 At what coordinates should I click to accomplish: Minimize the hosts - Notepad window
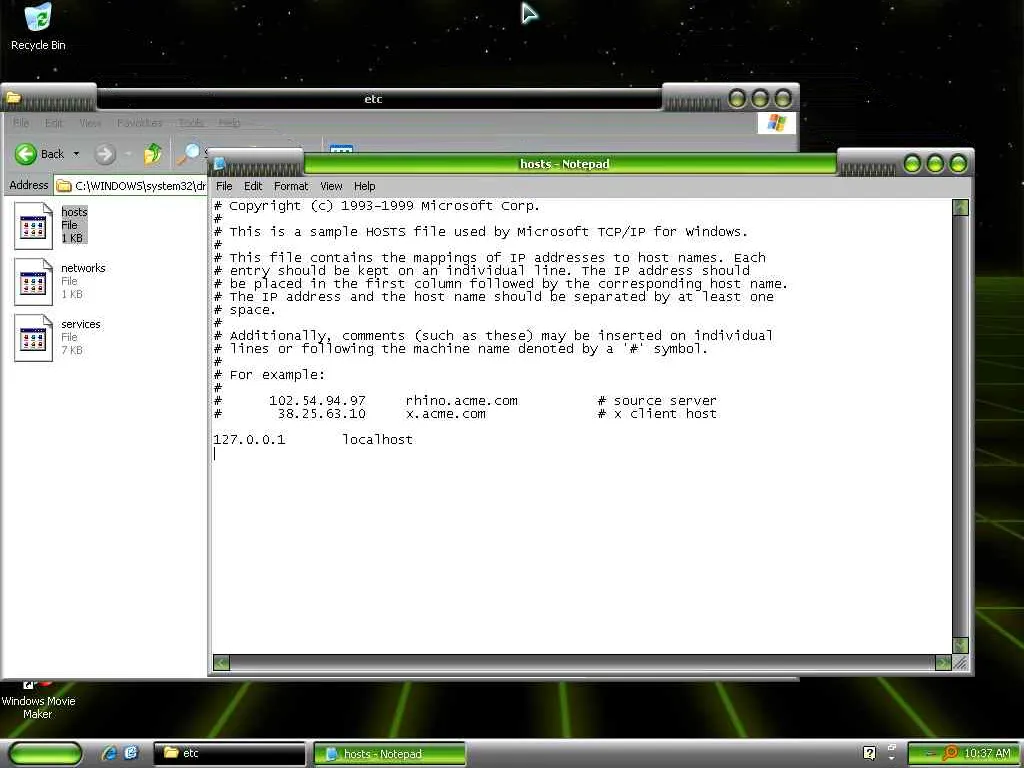click(912, 163)
